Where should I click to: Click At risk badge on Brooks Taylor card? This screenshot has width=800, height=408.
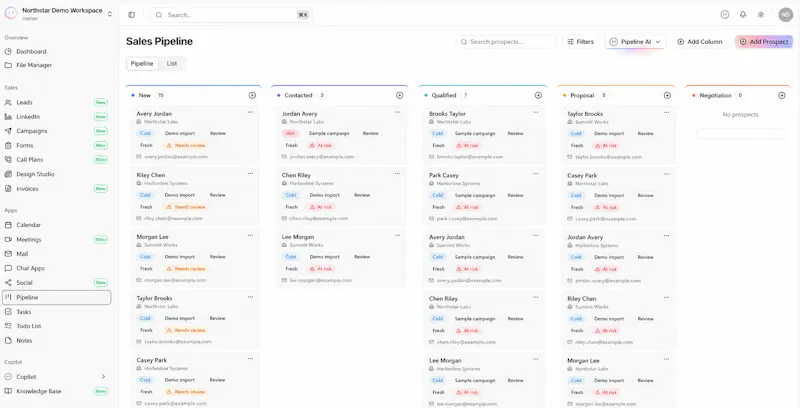point(467,145)
